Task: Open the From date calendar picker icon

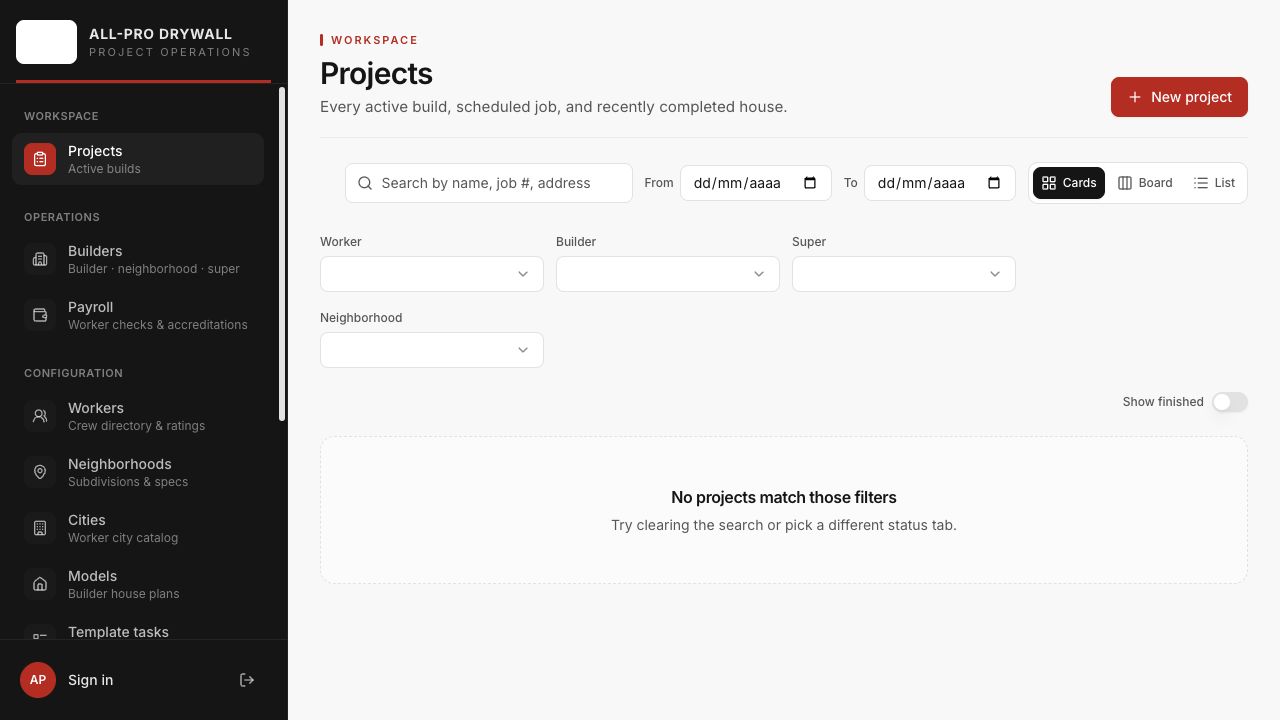Action: (810, 183)
